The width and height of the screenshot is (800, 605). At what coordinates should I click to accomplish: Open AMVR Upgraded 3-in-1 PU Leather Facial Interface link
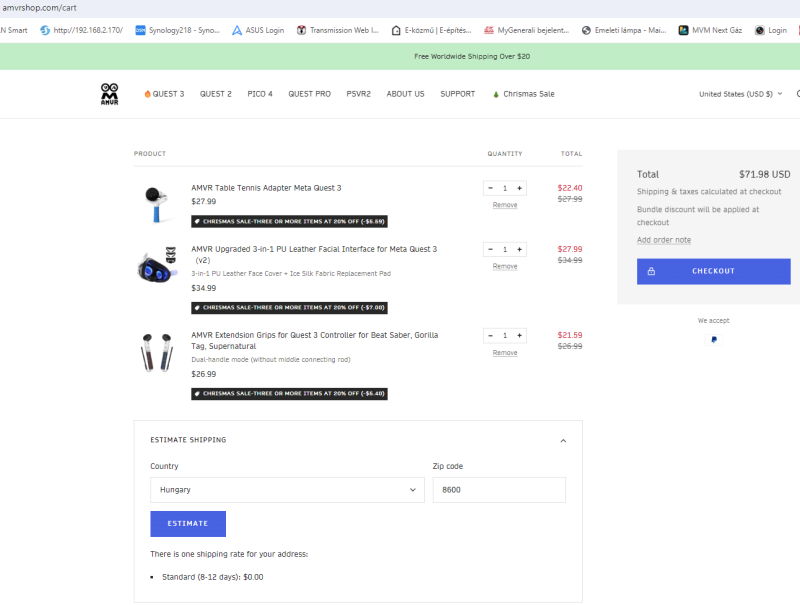(x=314, y=255)
